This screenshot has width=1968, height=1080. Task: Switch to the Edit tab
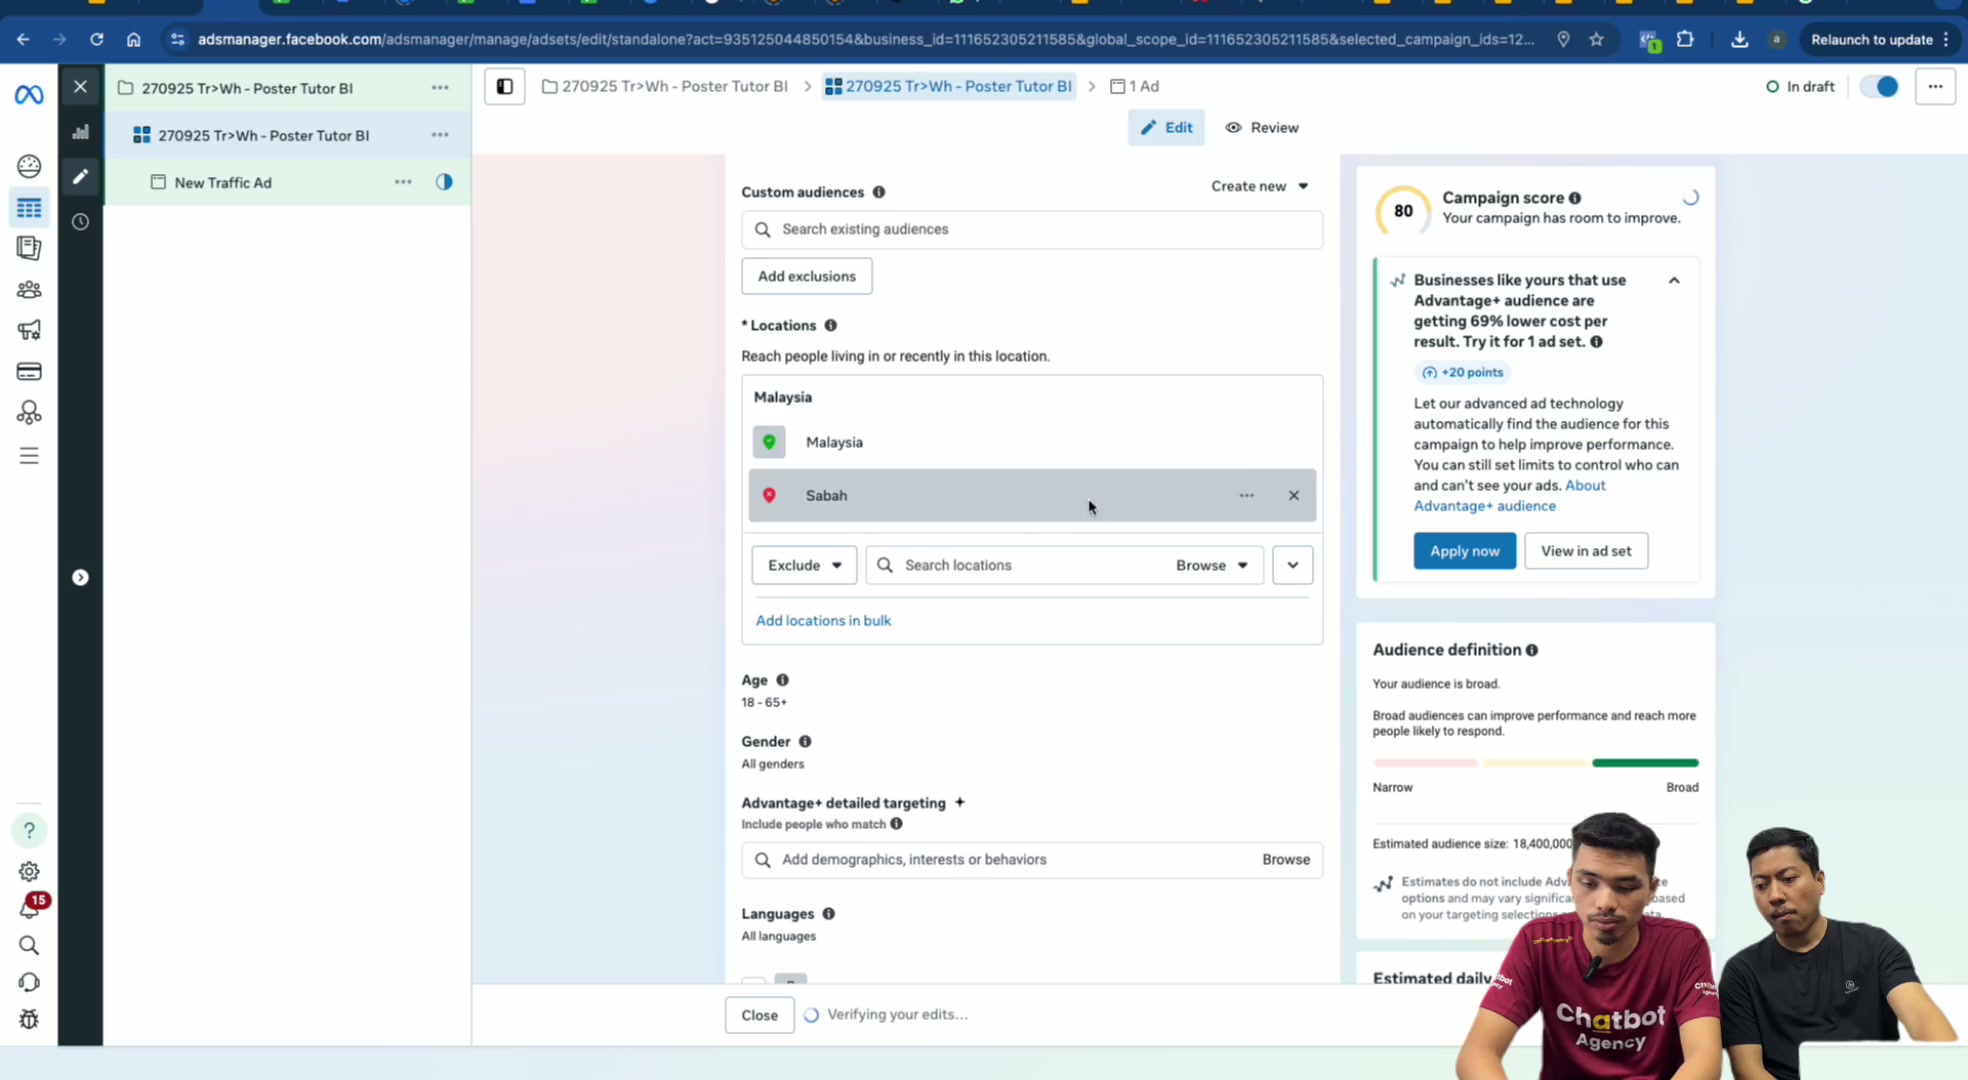click(x=1166, y=127)
